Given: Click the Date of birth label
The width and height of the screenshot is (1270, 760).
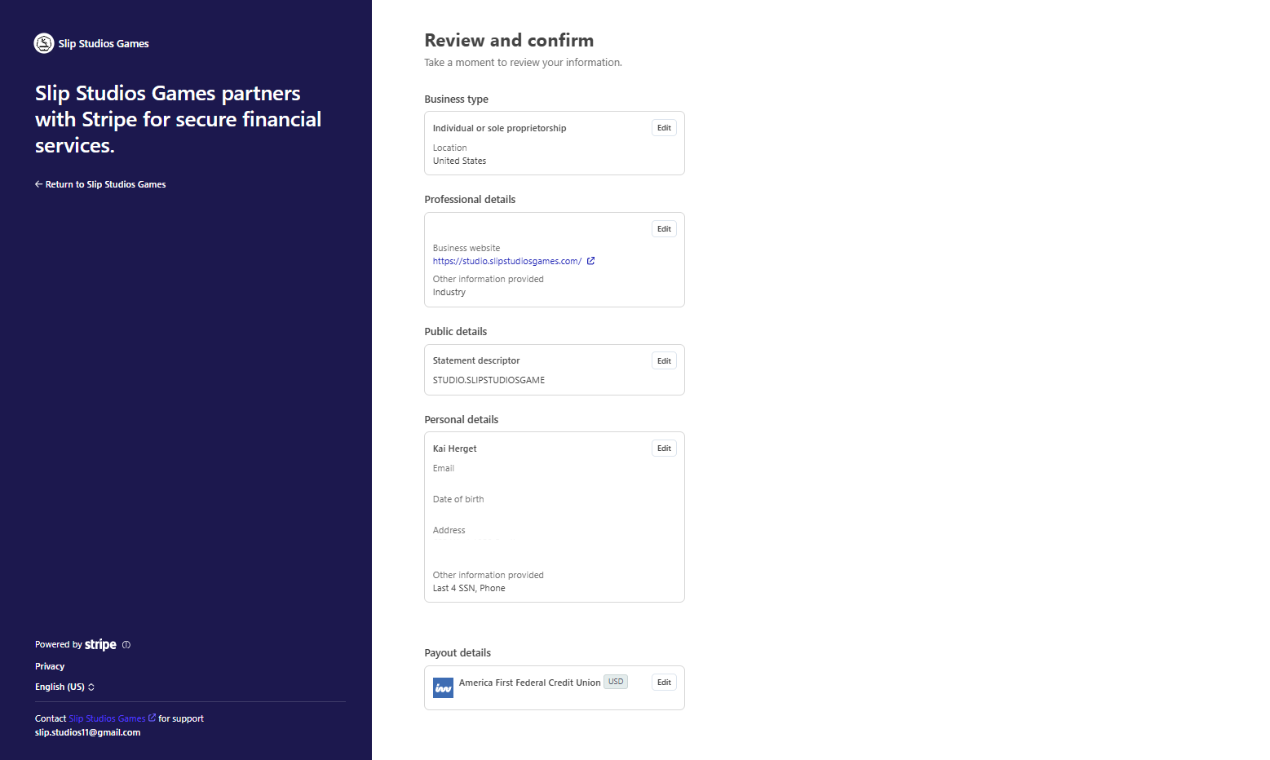Looking at the screenshot, I should [458, 499].
